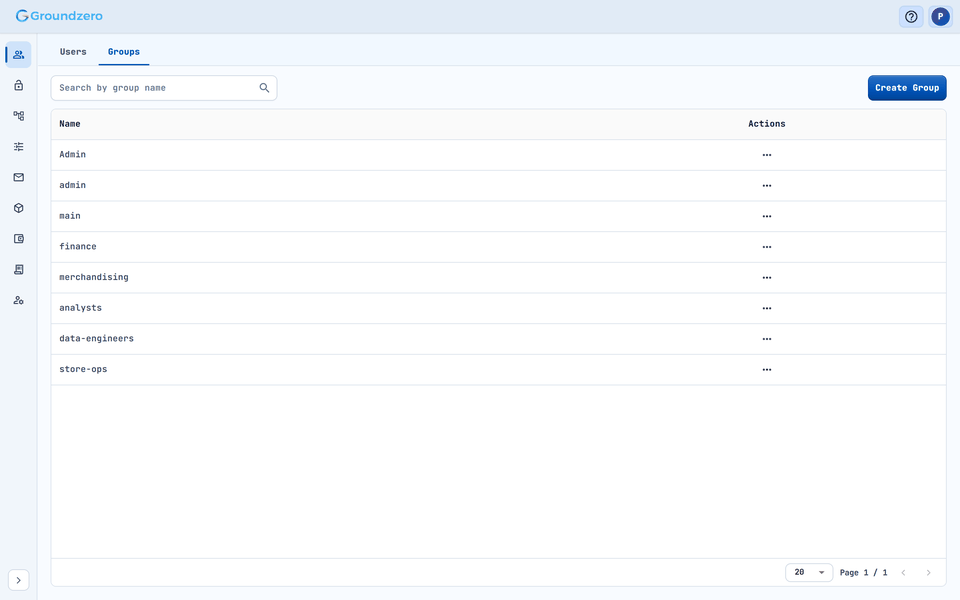Screen dimensions: 960x600
Task: Select the main group name
Action: tap(70, 216)
